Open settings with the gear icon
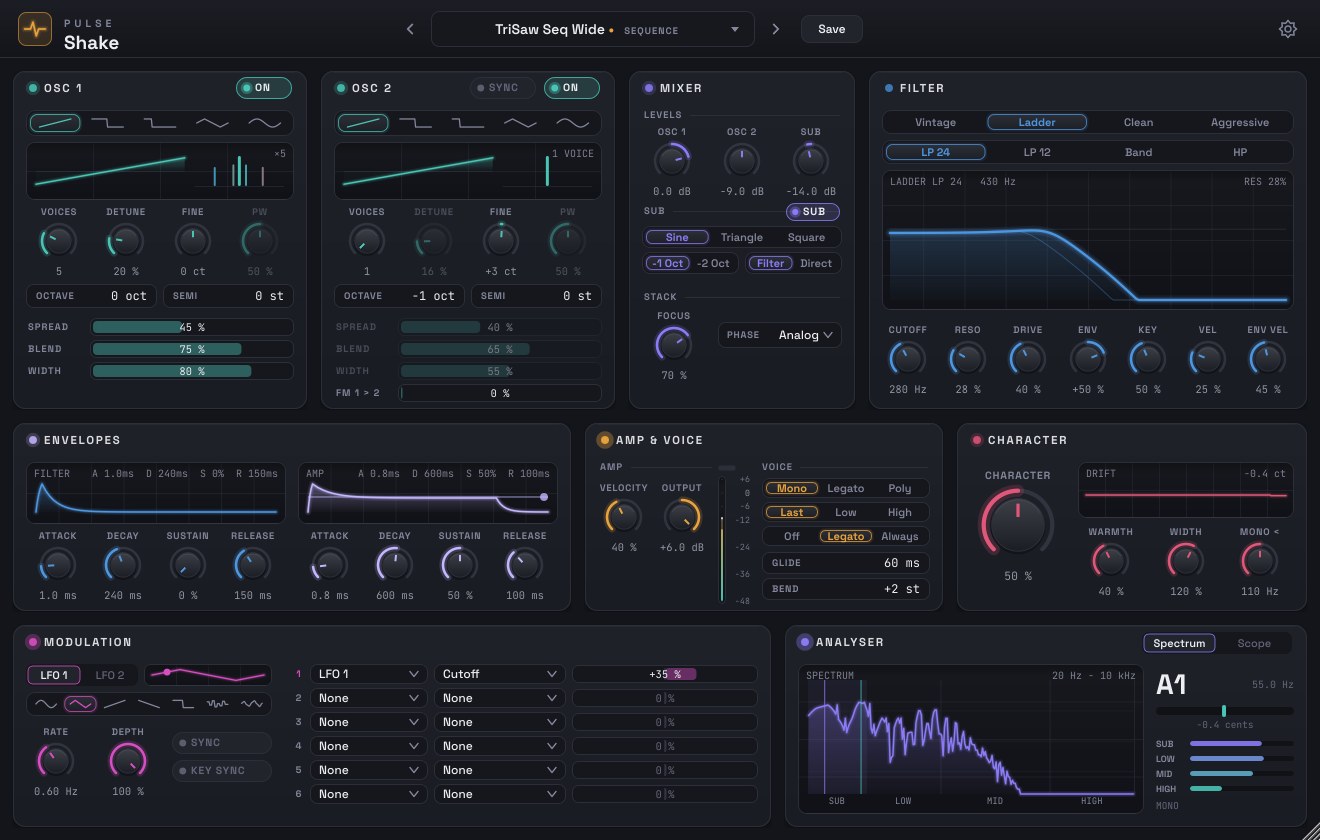 (1288, 29)
